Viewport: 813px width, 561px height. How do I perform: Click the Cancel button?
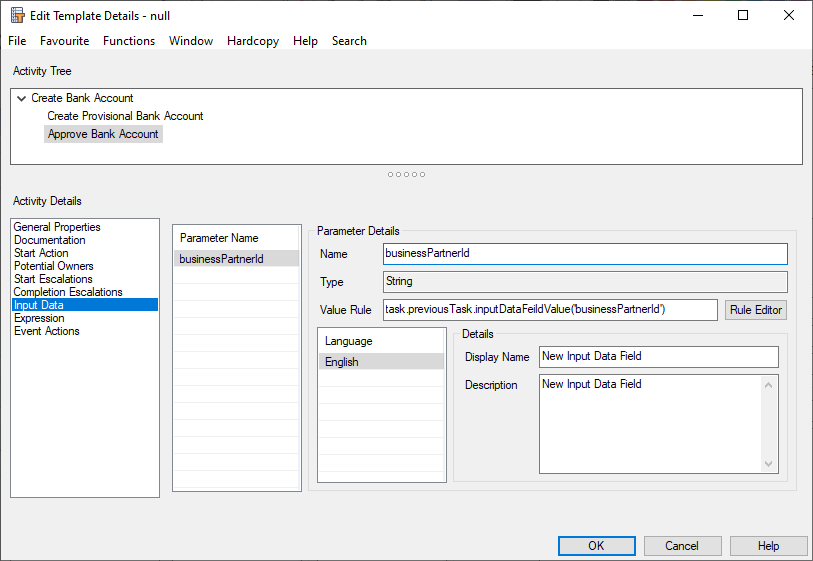coord(682,546)
